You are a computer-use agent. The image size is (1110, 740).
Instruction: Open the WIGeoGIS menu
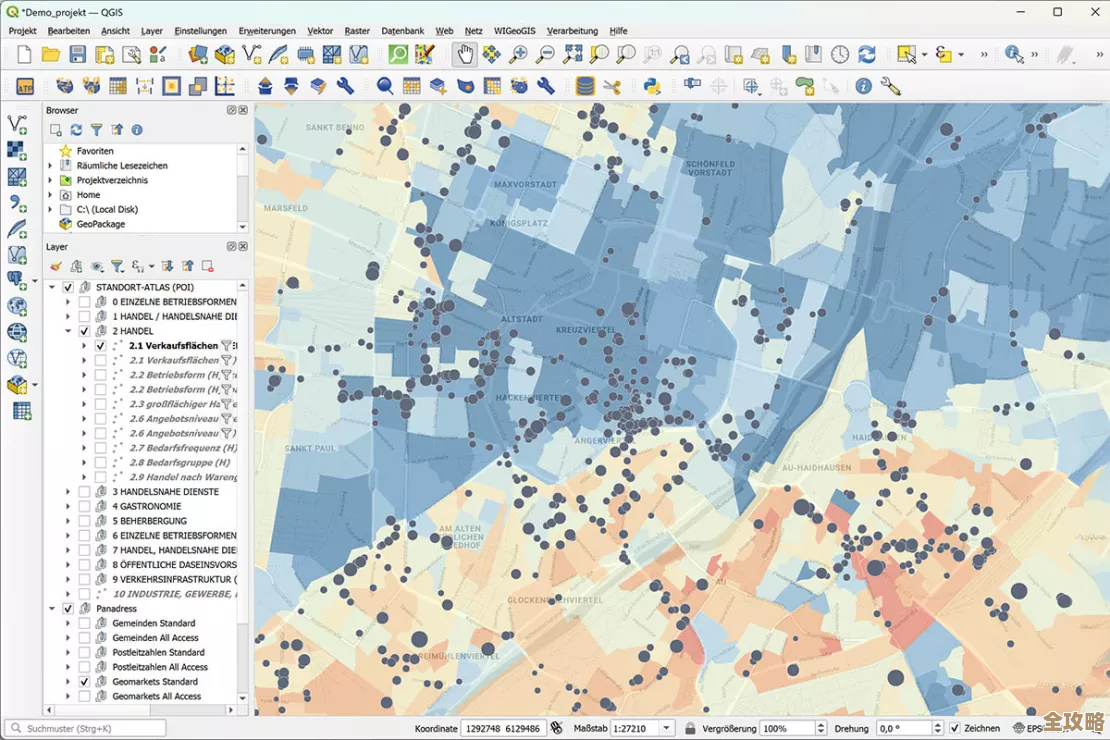(x=515, y=31)
